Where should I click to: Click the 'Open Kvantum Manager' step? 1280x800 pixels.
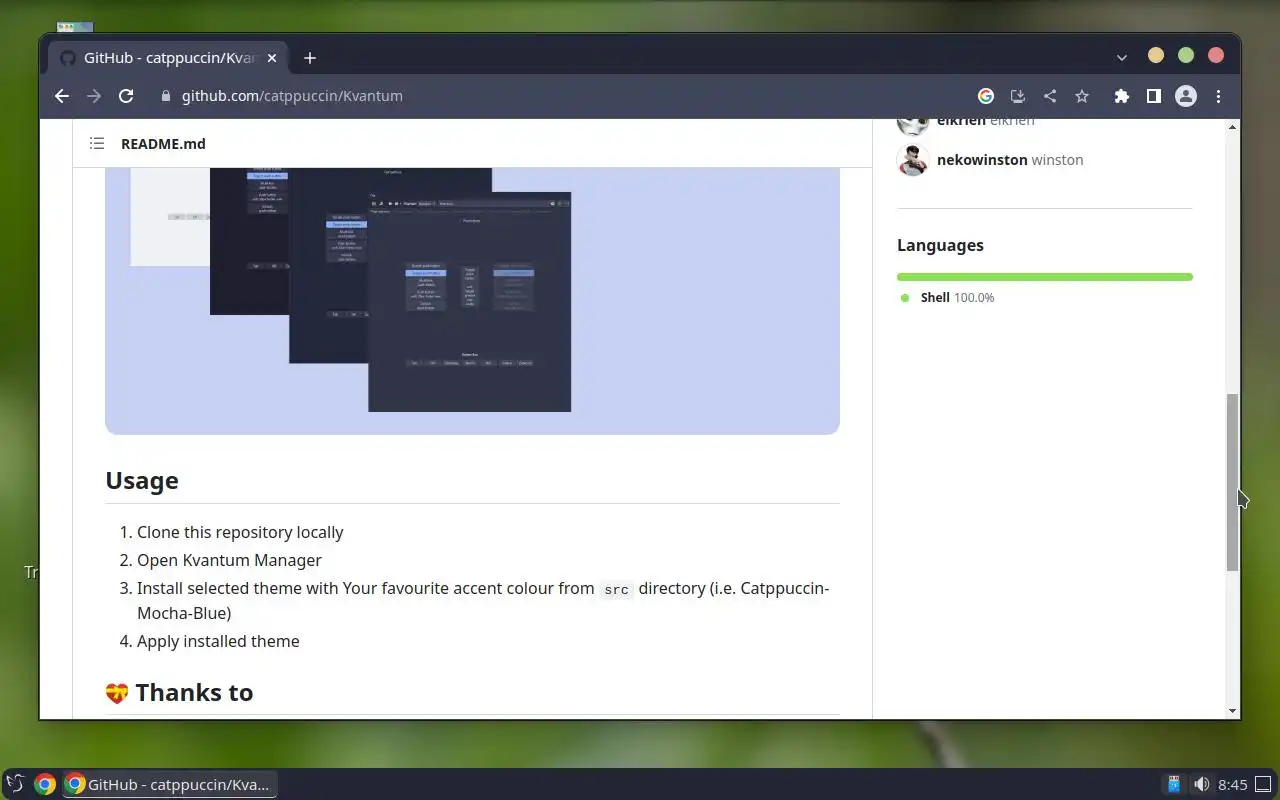point(229,560)
